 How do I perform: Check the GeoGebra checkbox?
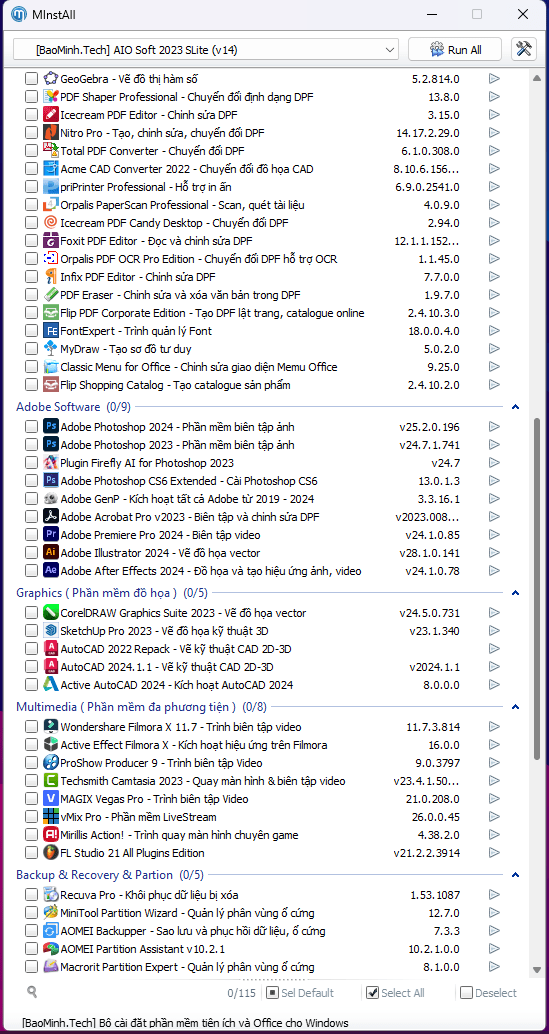tap(32, 78)
